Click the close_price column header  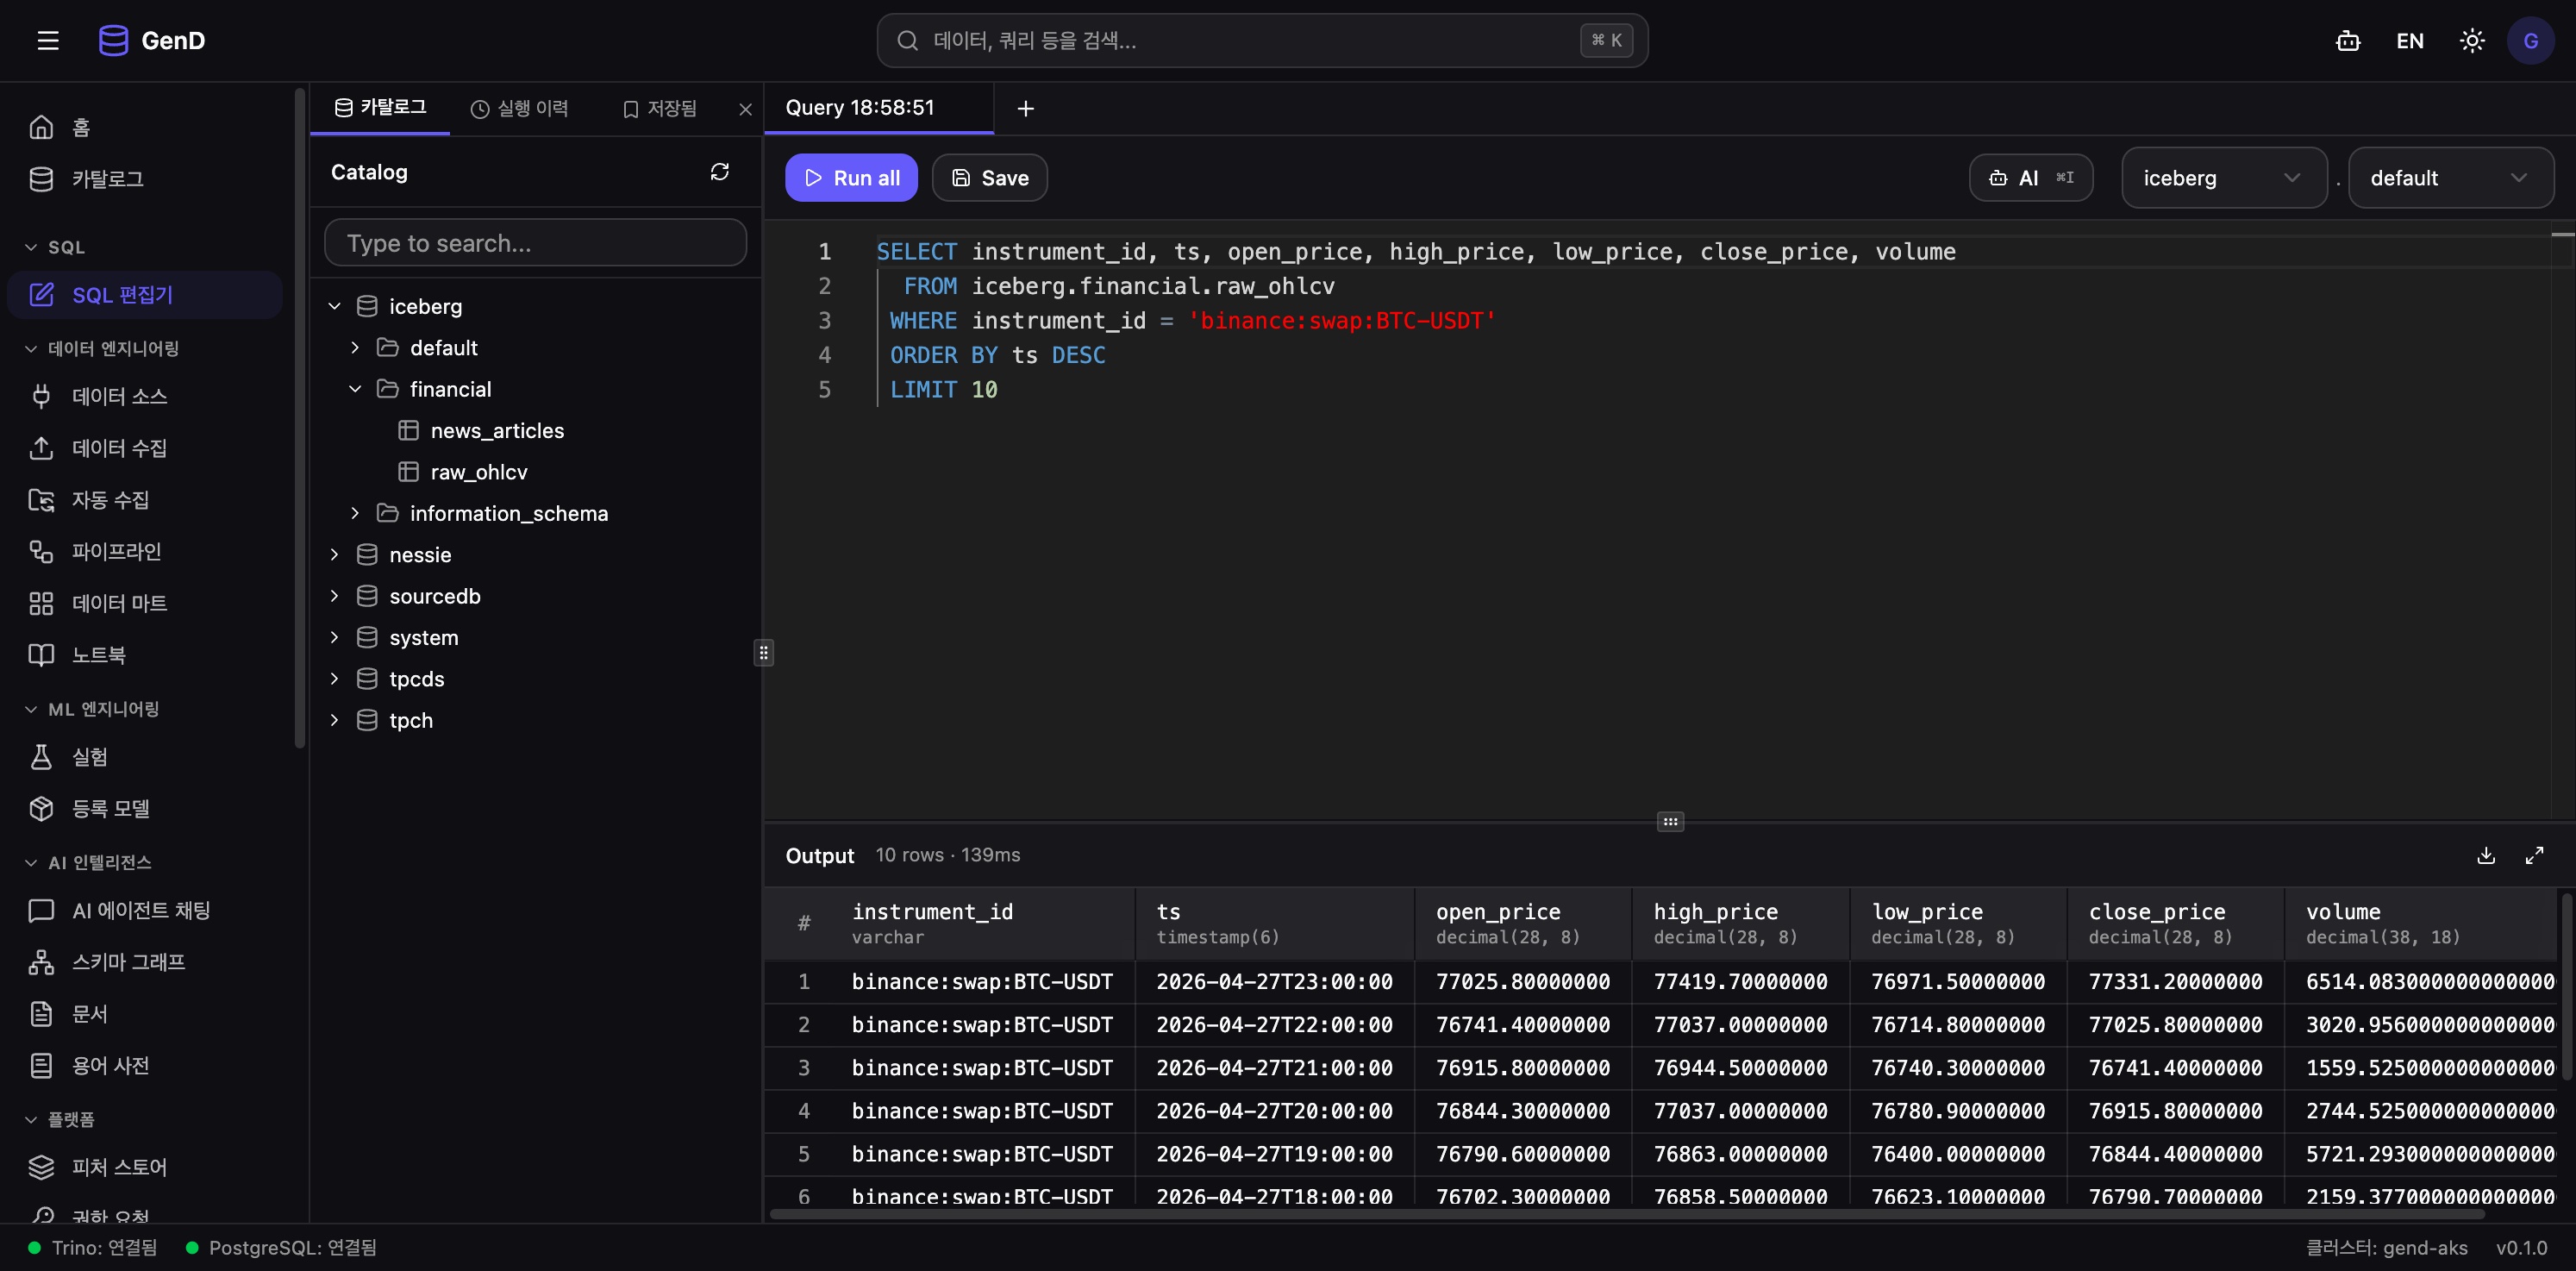(x=2175, y=923)
